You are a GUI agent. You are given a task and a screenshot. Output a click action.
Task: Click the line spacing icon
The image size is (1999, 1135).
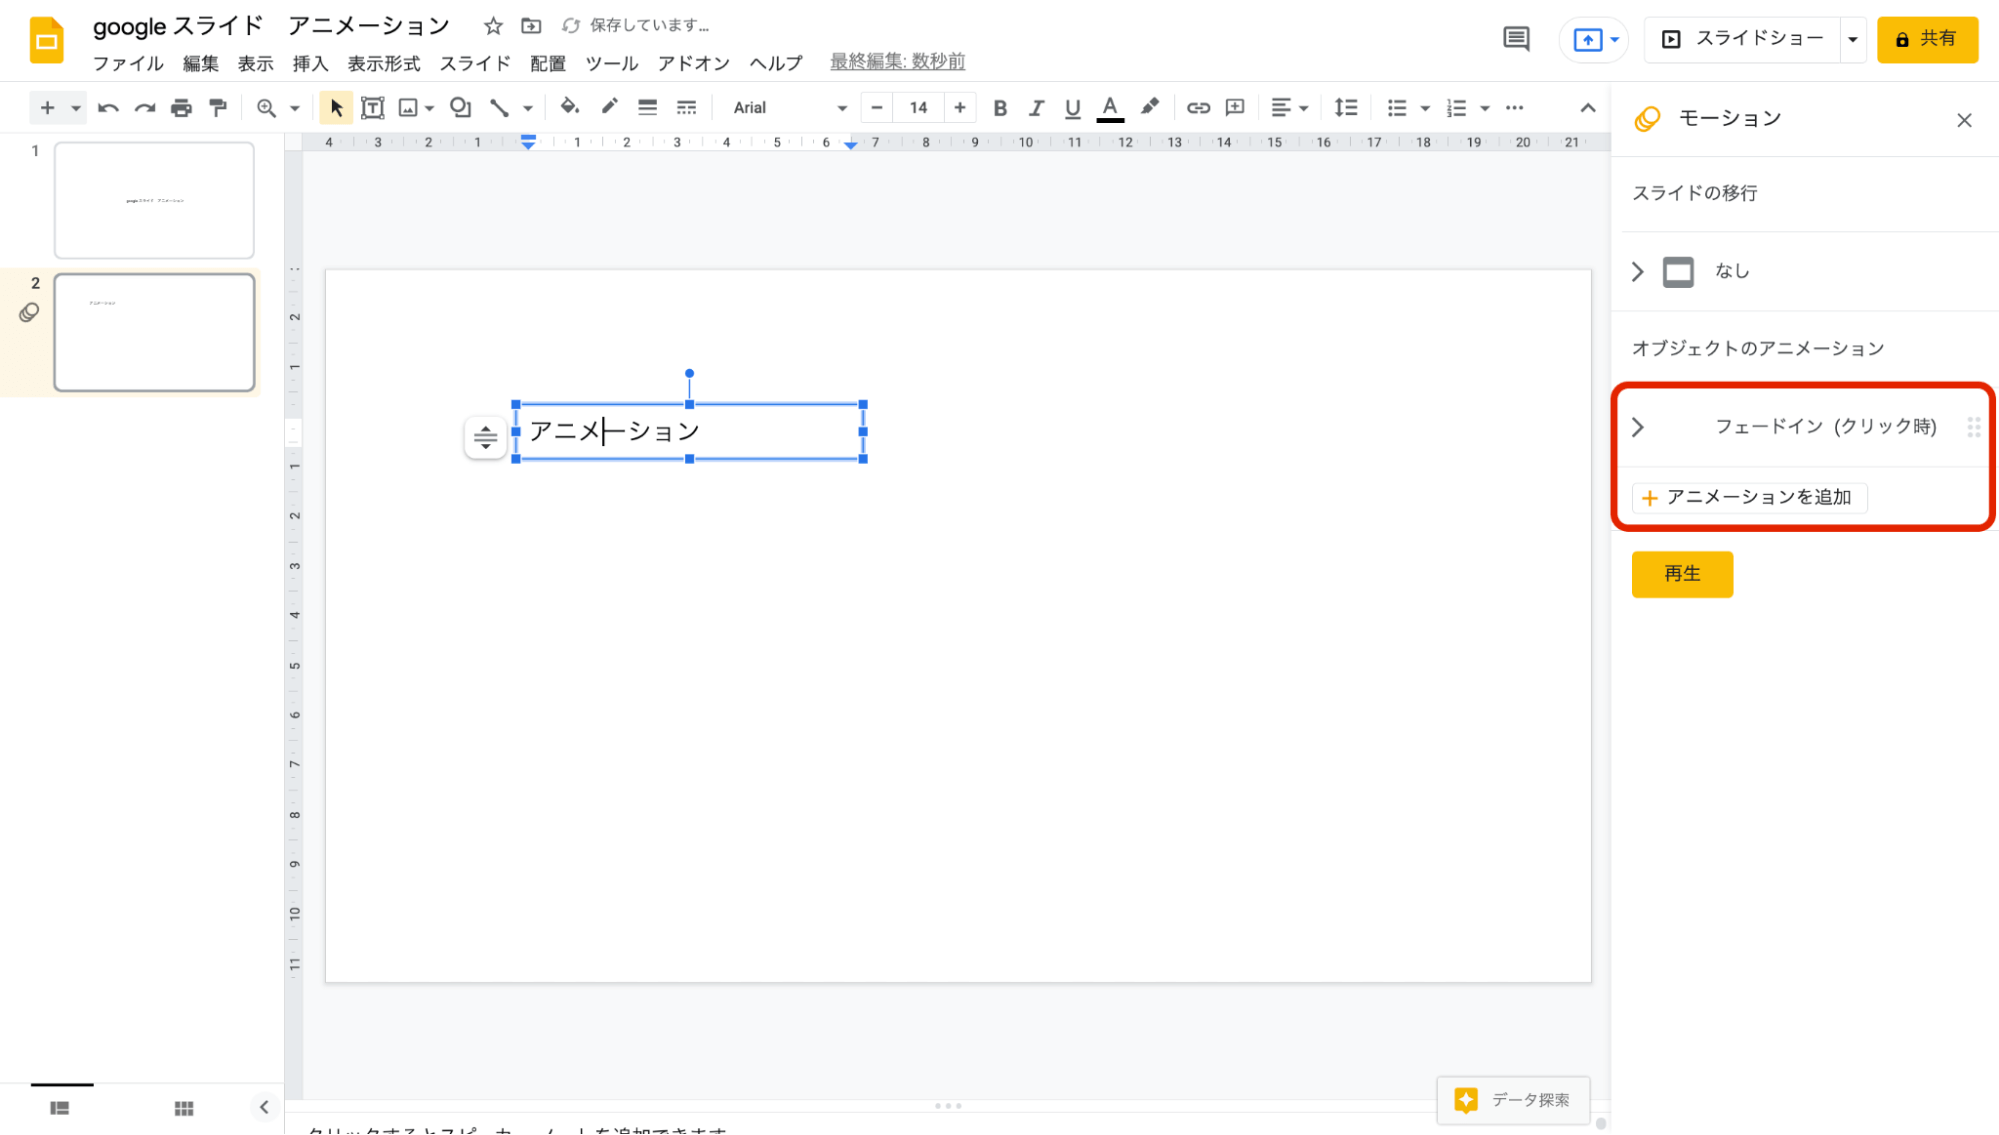(x=1346, y=108)
